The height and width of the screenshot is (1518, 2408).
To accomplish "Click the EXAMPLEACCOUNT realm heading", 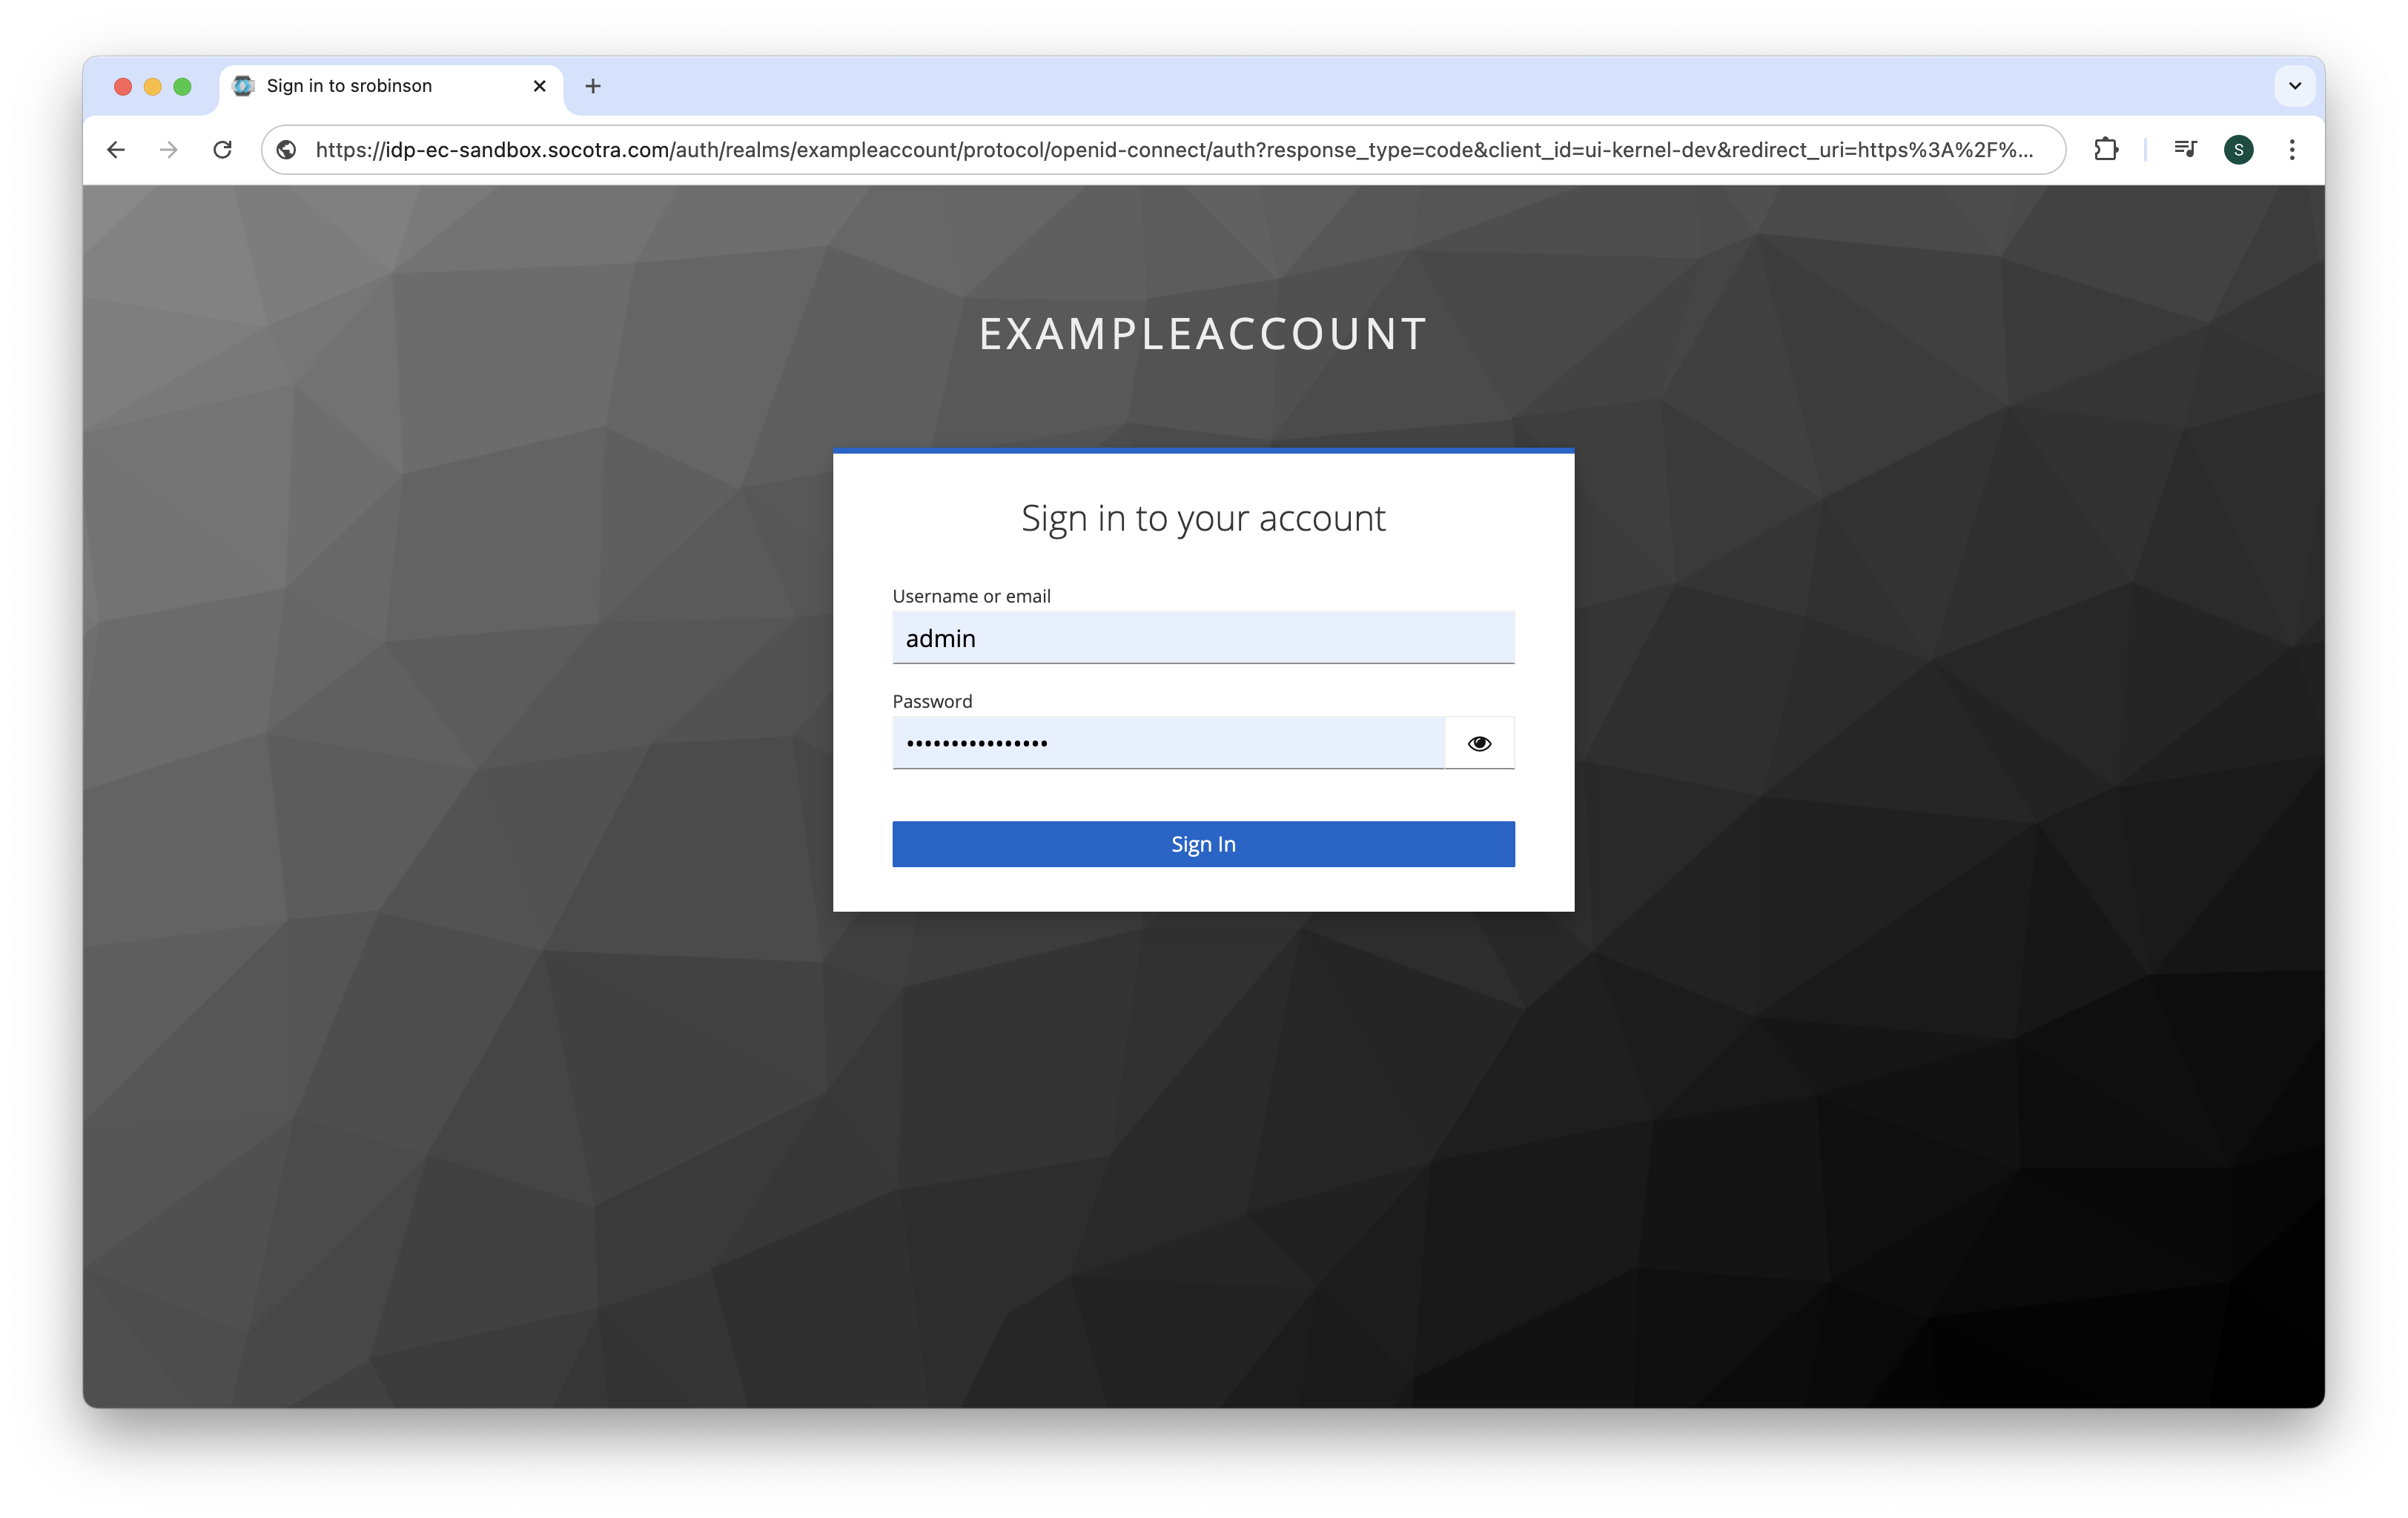I will click(x=1203, y=332).
